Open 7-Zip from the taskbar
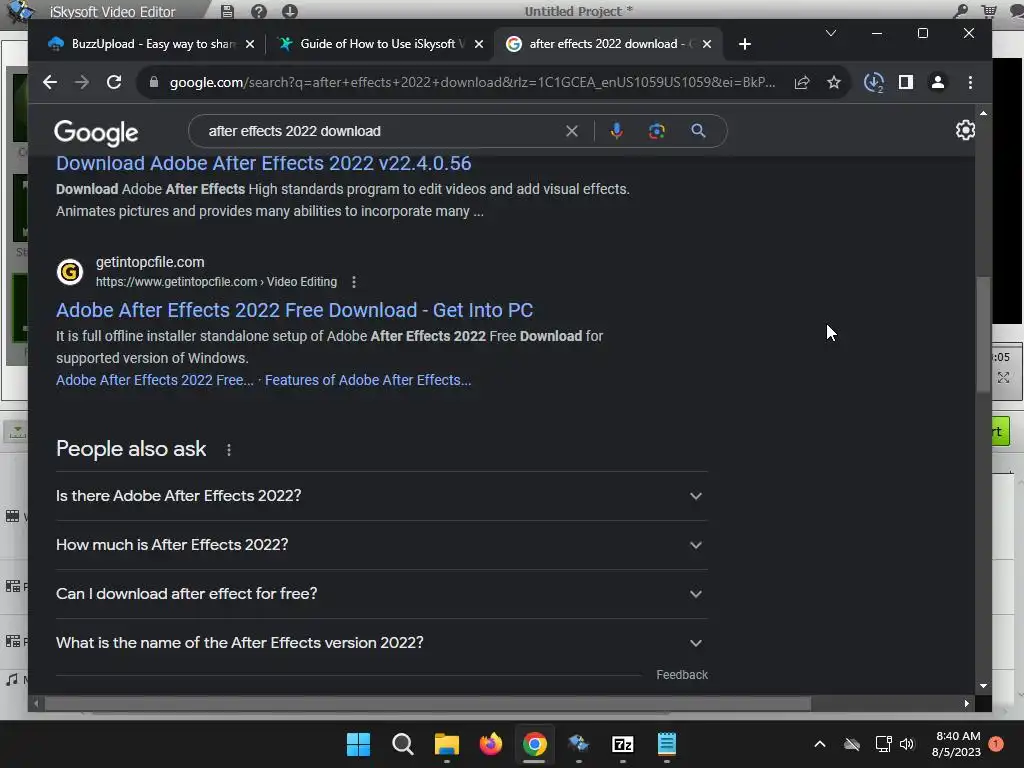1024x768 pixels. (622, 744)
